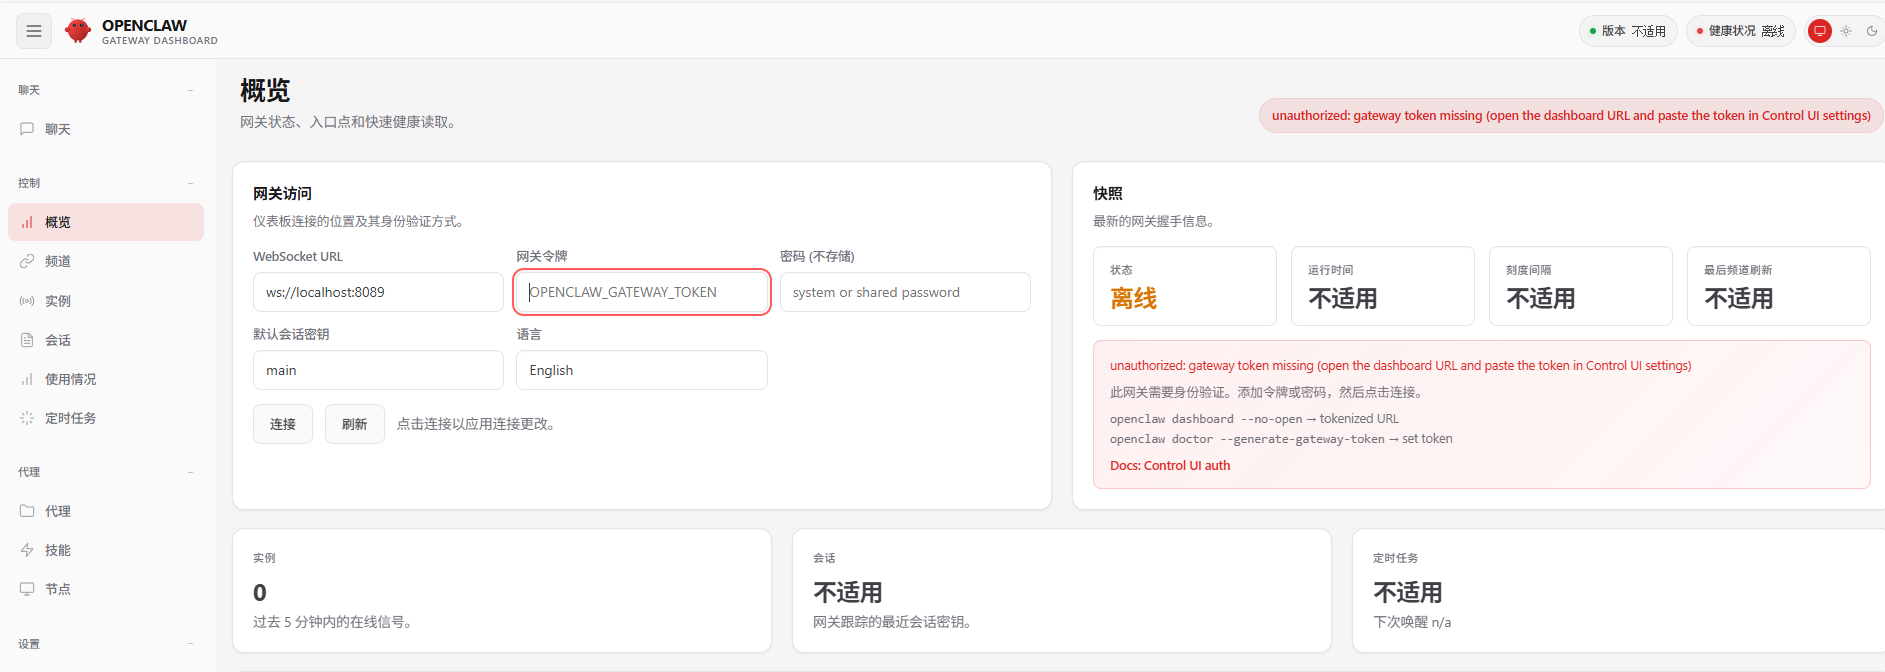Open the 语言 English language dropdown

click(x=642, y=370)
